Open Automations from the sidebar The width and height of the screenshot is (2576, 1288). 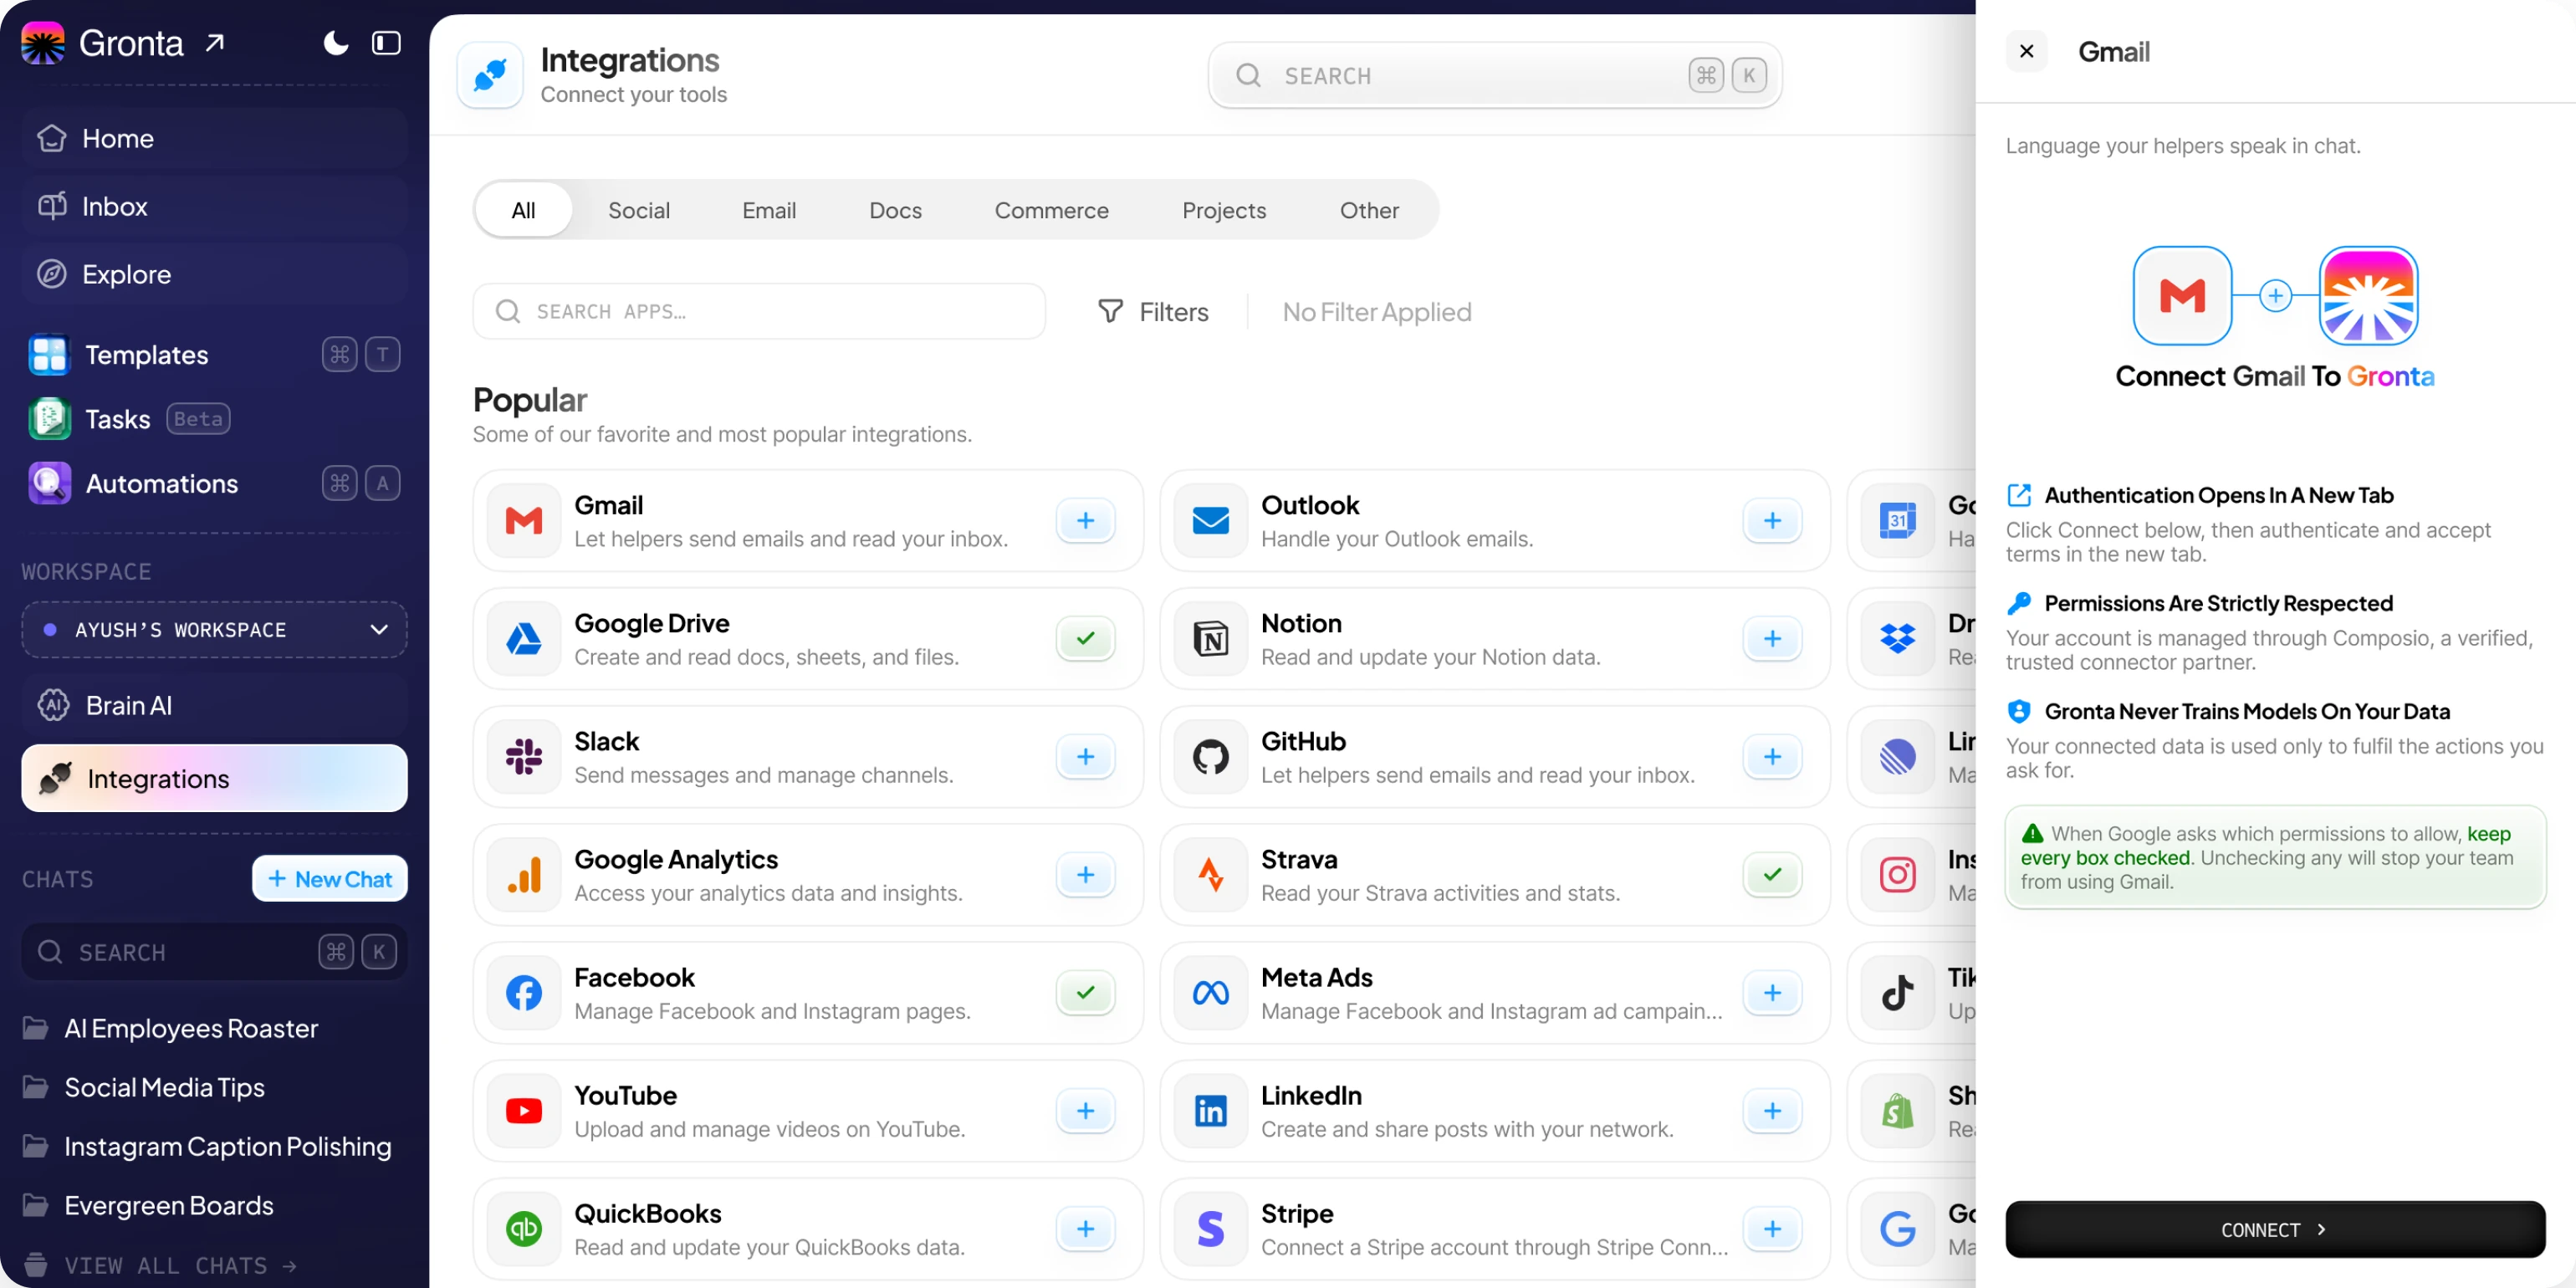click(x=214, y=483)
